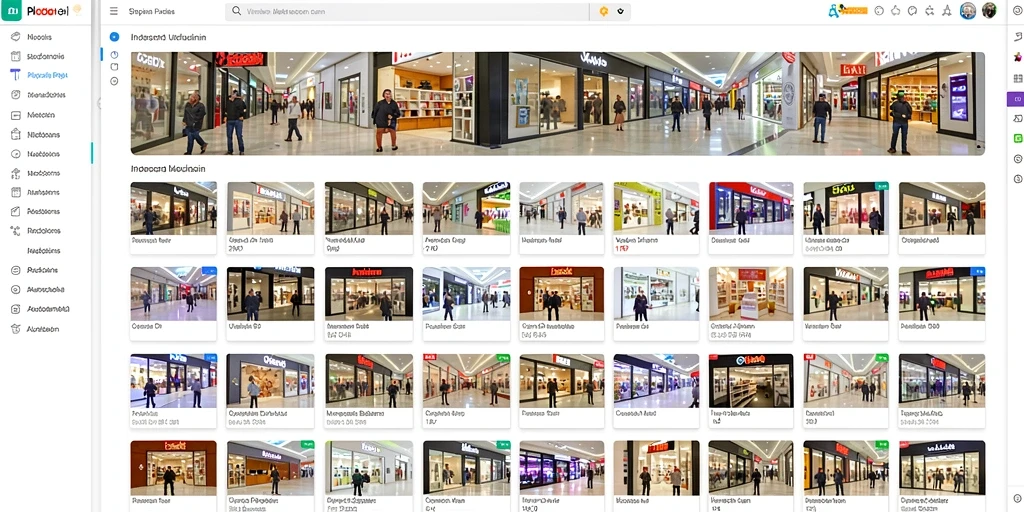Click the green app logo at top left
The height and width of the screenshot is (512, 1024).
(x=11, y=10)
